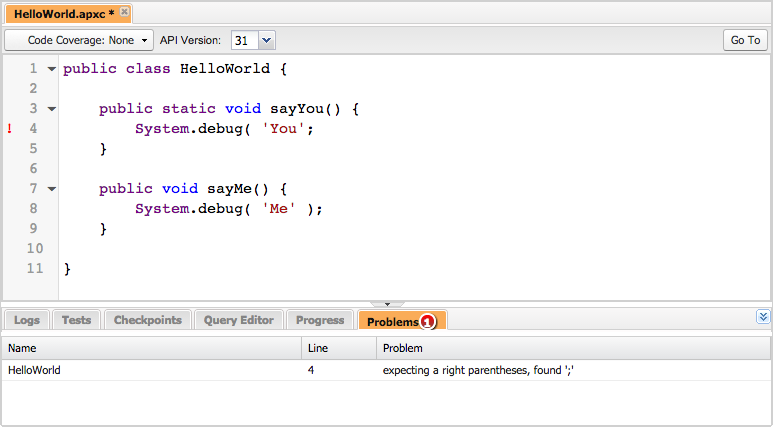This screenshot has width=773, height=427.
Task: Click line number 11 in the gutter
Action: 35,269
